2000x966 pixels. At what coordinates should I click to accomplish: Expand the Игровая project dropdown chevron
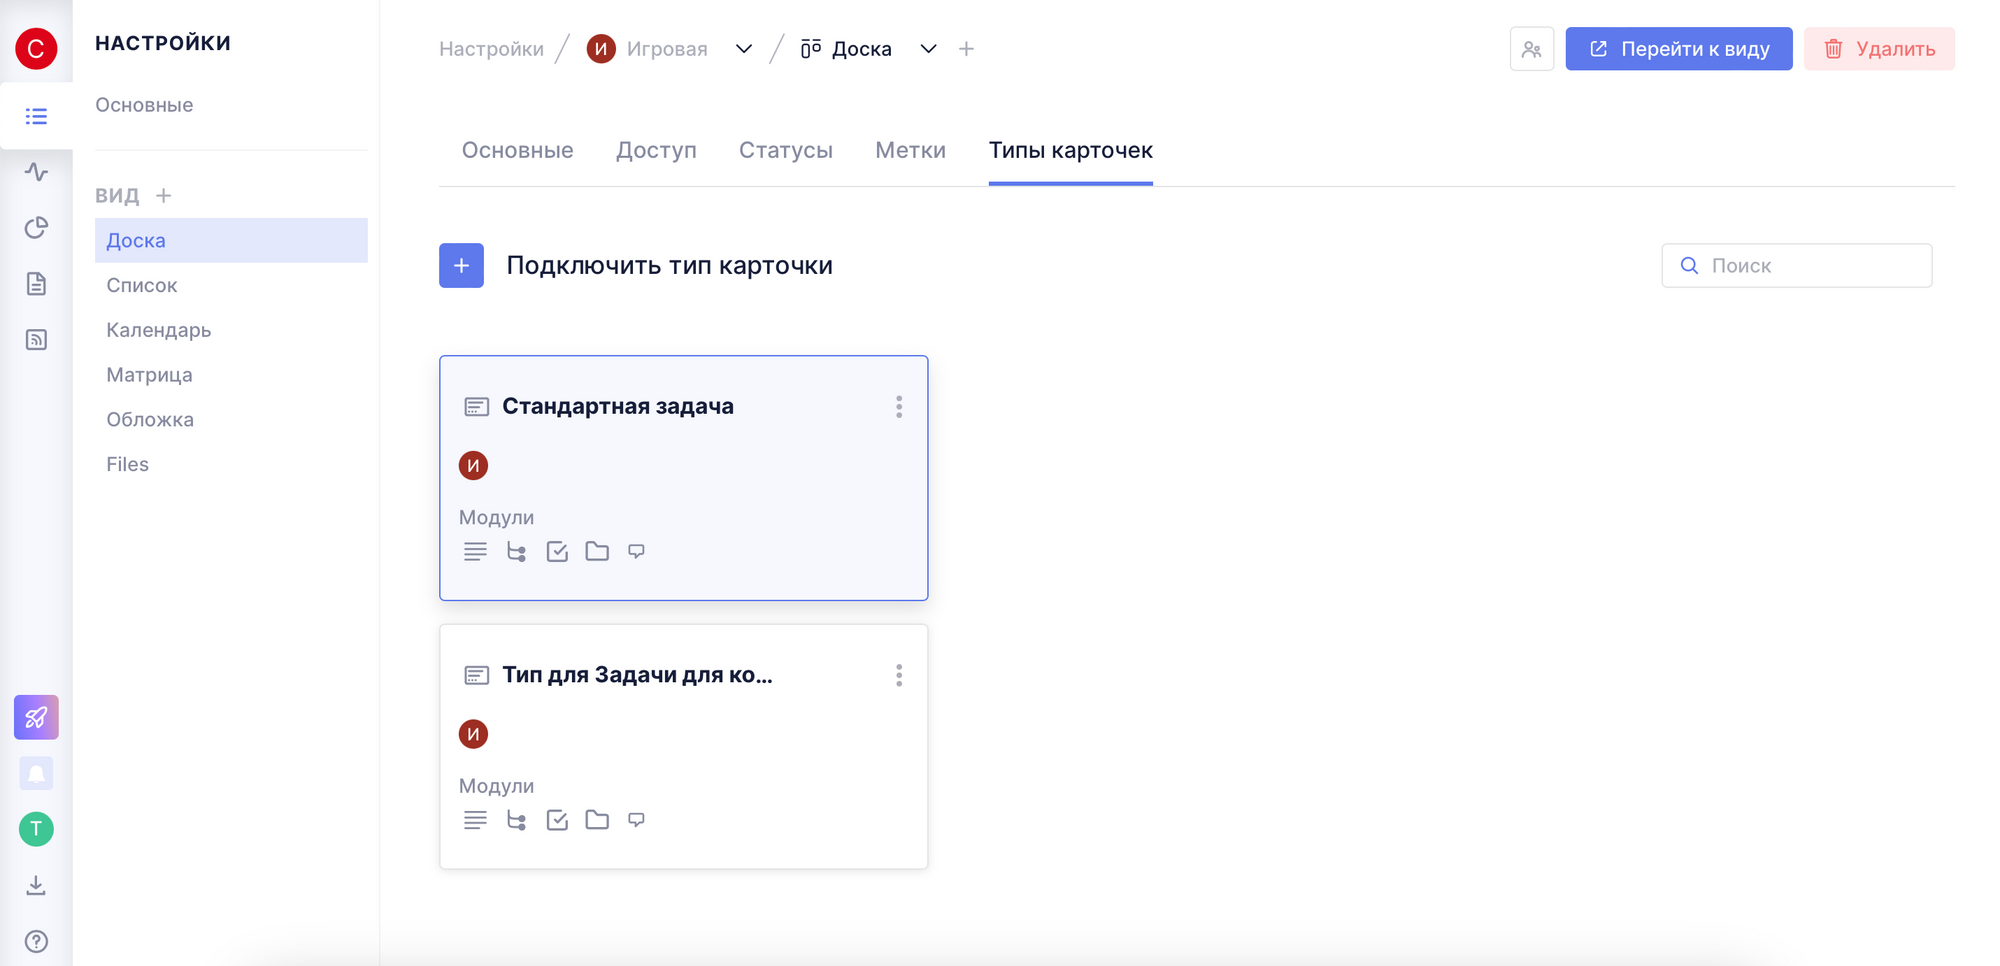743,49
